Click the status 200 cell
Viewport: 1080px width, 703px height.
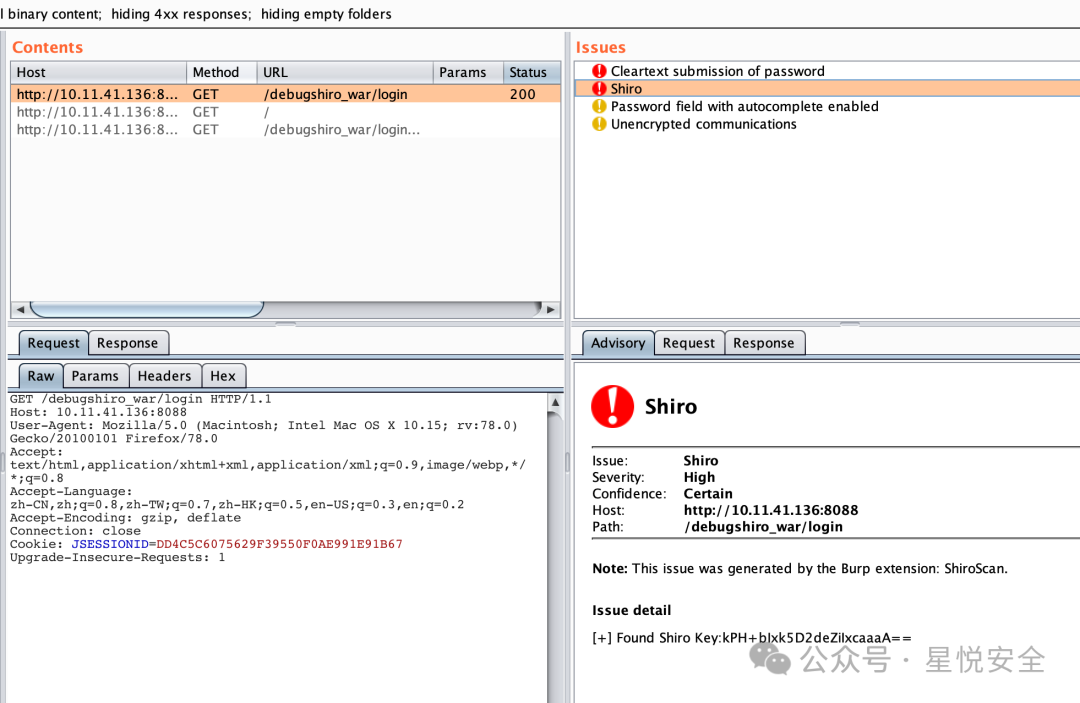pyautogui.click(x=523, y=94)
